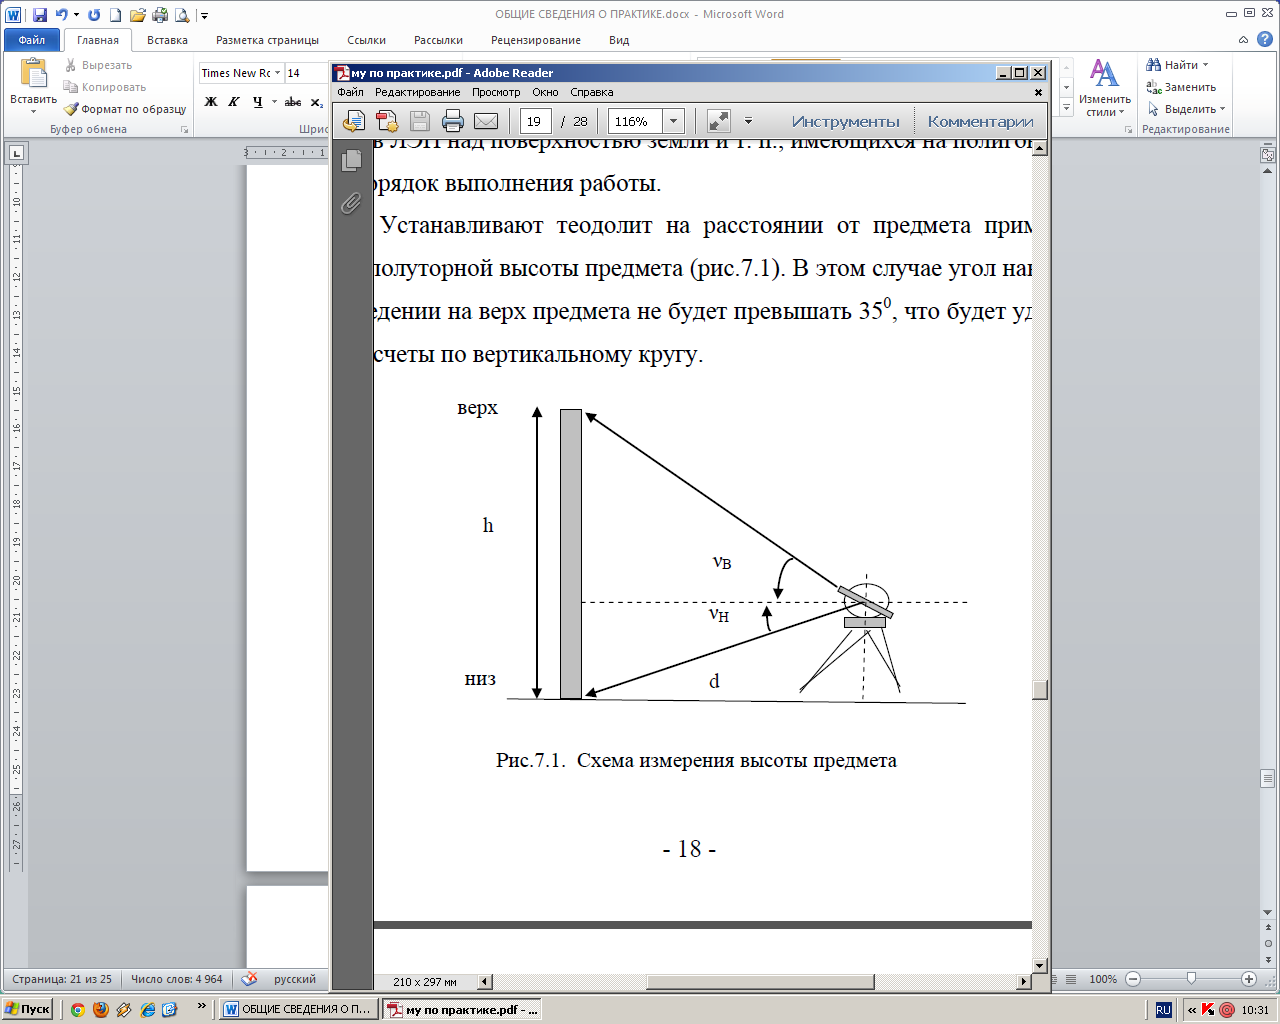Screen dimensions: 1280x1024
Task: Close the PDF document with the small x
Action: point(1038,92)
